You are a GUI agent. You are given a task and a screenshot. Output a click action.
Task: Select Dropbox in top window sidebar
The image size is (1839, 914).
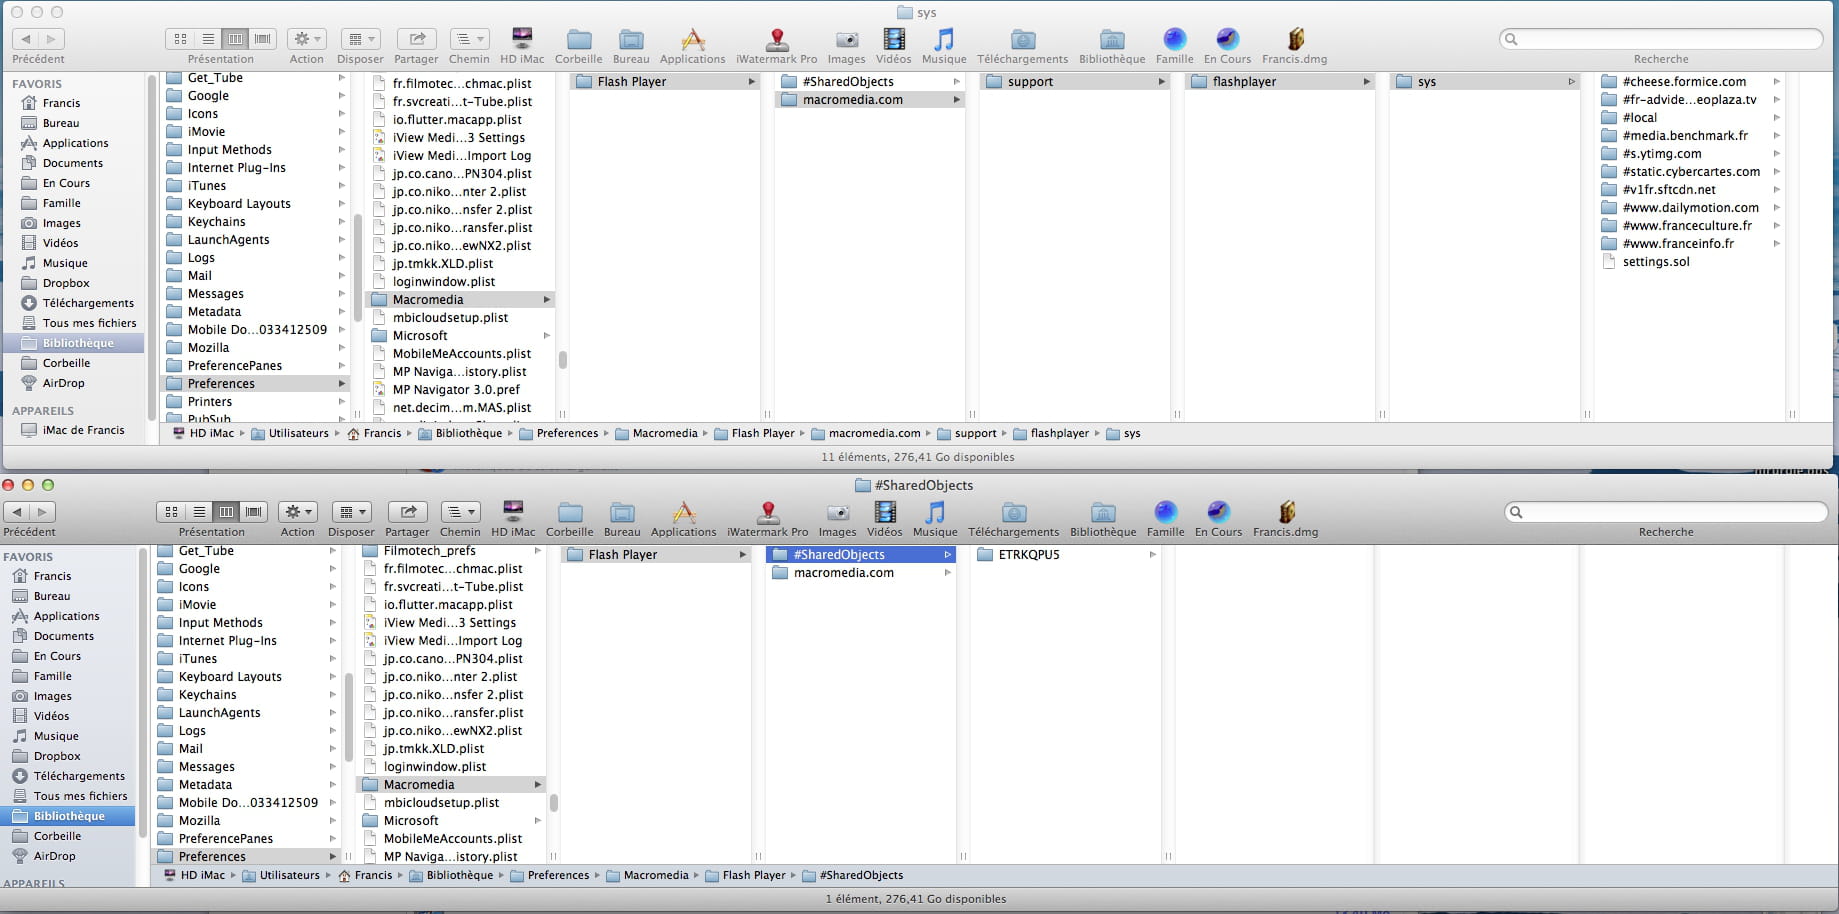66,283
